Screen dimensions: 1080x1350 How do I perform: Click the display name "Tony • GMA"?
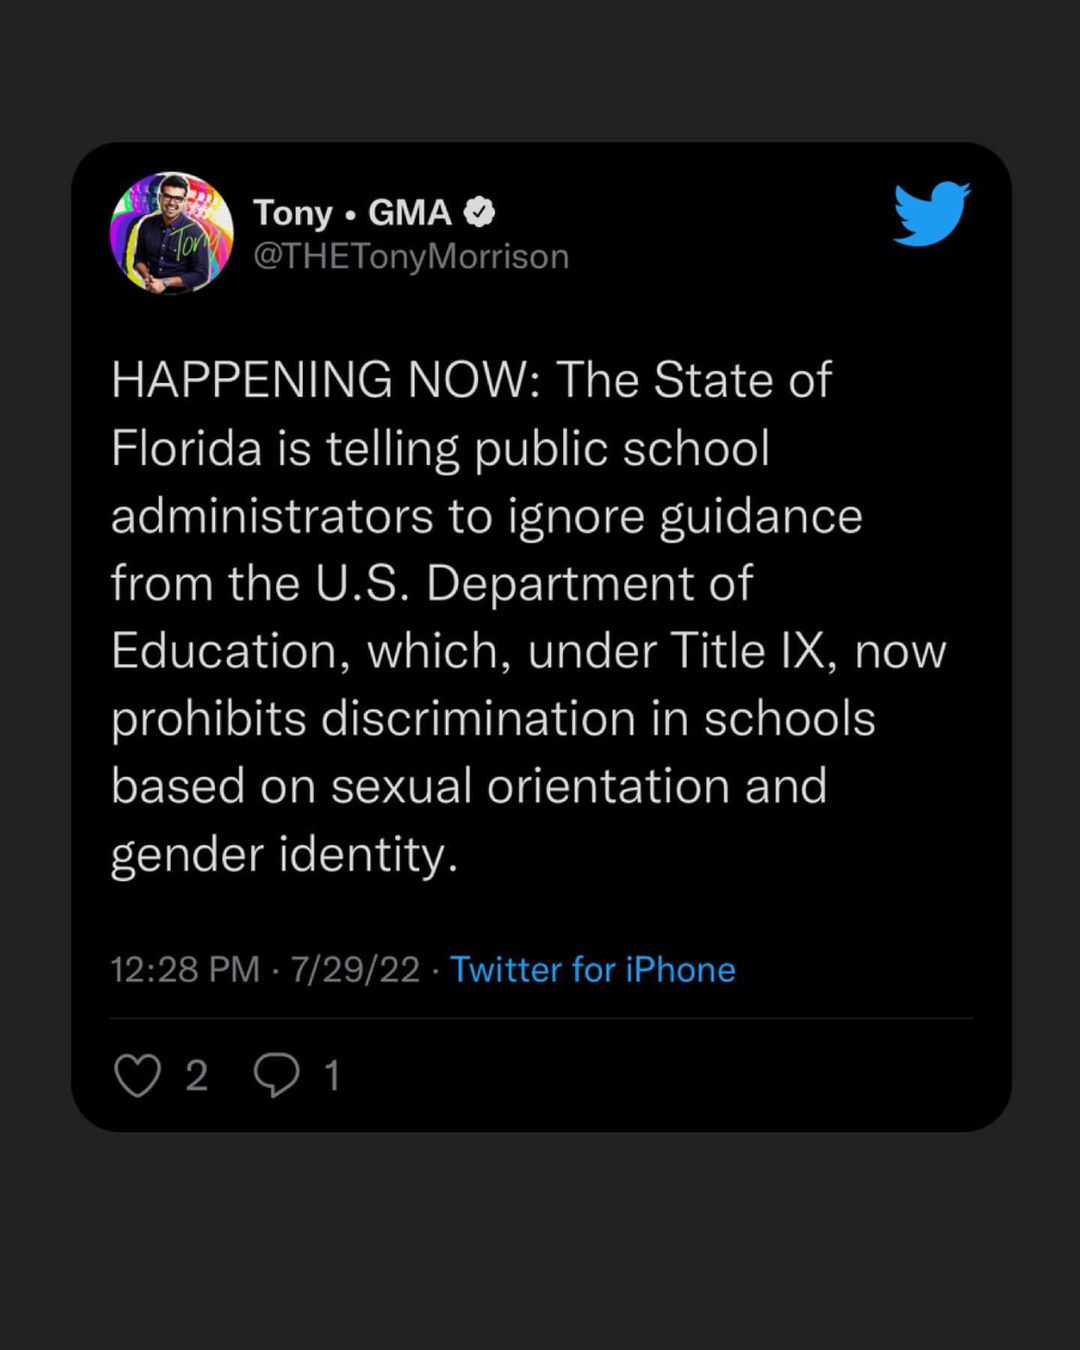(x=352, y=212)
